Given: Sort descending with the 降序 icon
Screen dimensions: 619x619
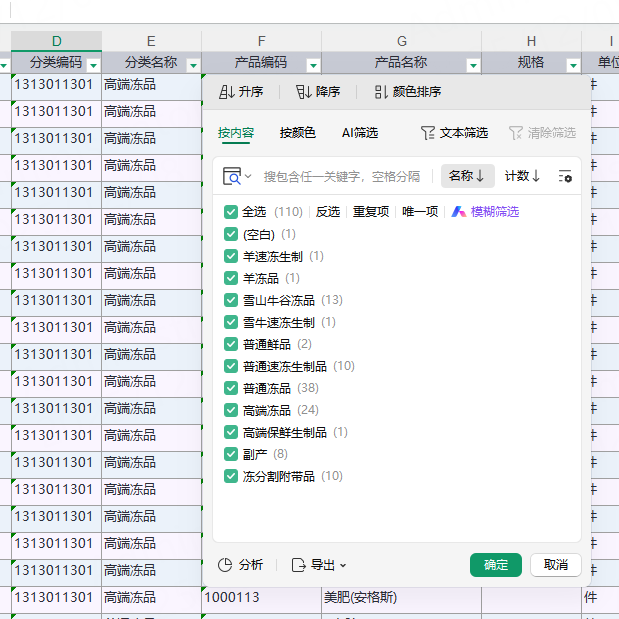Looking at the screenshot, I should coord(304,92).
